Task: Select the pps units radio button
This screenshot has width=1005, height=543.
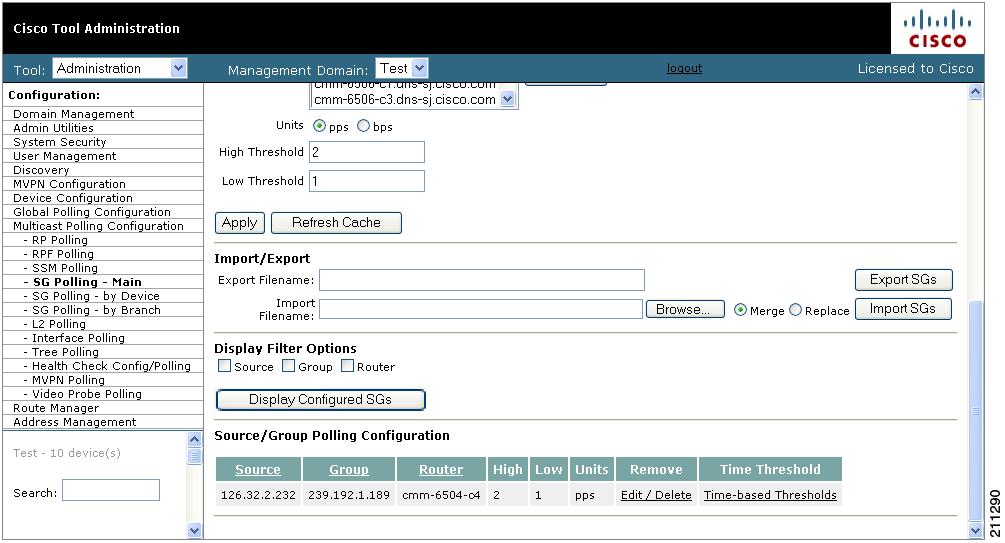Action: [x=319, y=126]
